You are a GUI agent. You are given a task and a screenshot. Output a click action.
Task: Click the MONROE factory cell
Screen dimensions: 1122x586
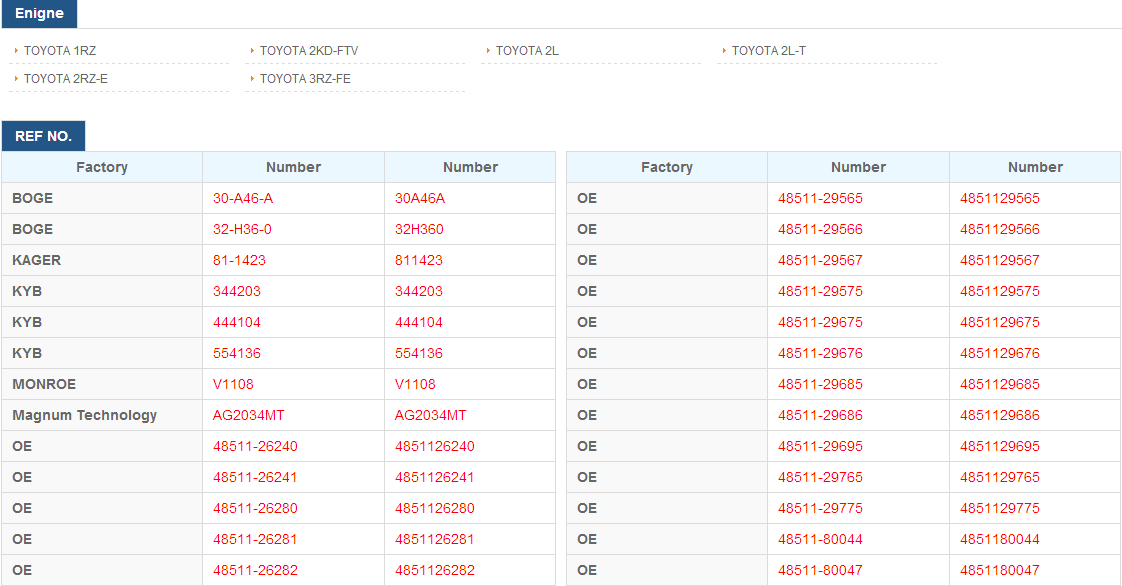point(102,384)
